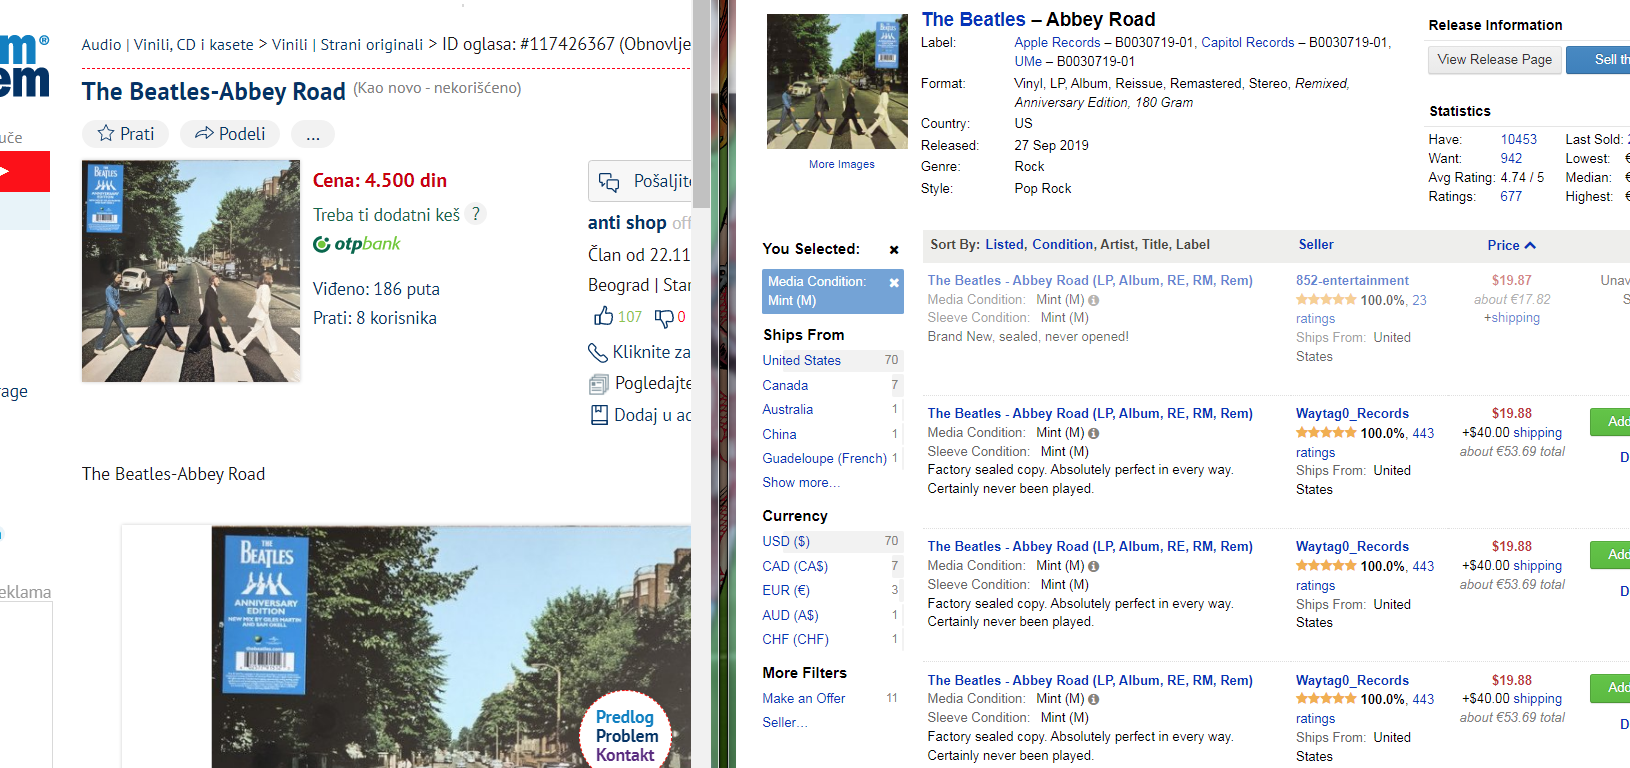
Task: Remove the Media Condition Mint filter
Action: pyautogui.click(x=894, y=283)
